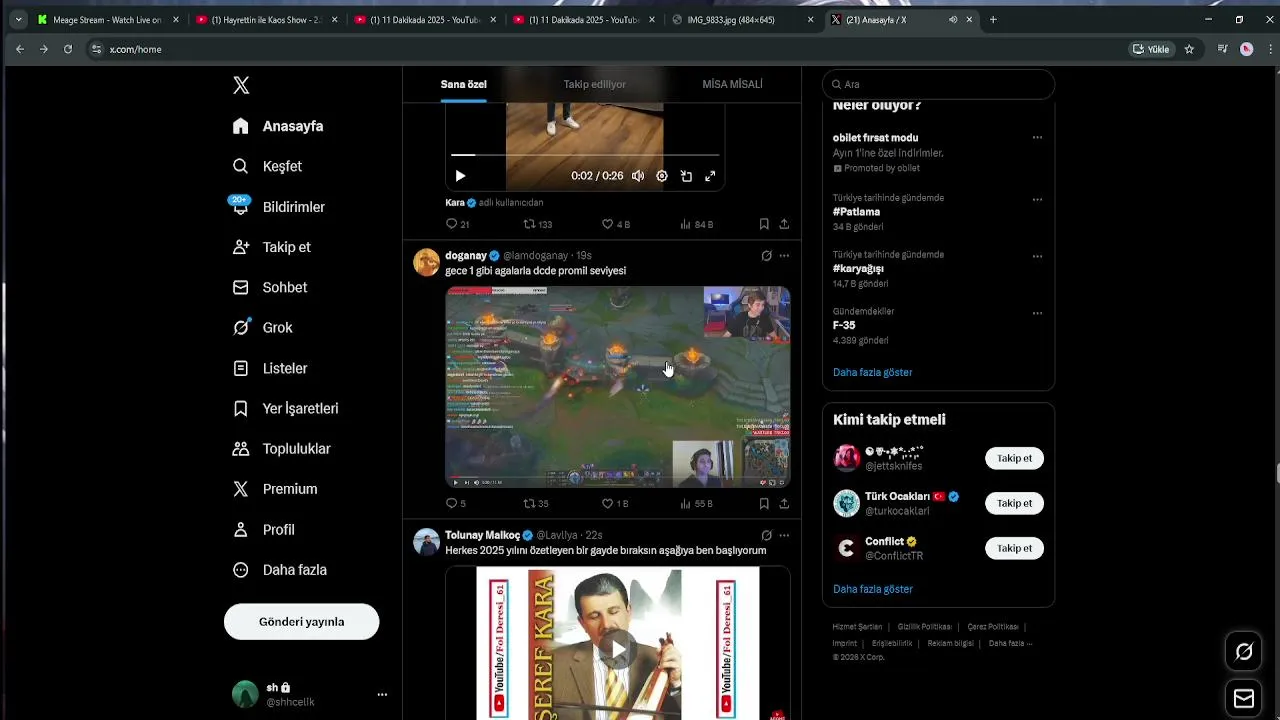Click the Yükle install button
Viewport: 1280px width, 720px height.
point(1151,49)
